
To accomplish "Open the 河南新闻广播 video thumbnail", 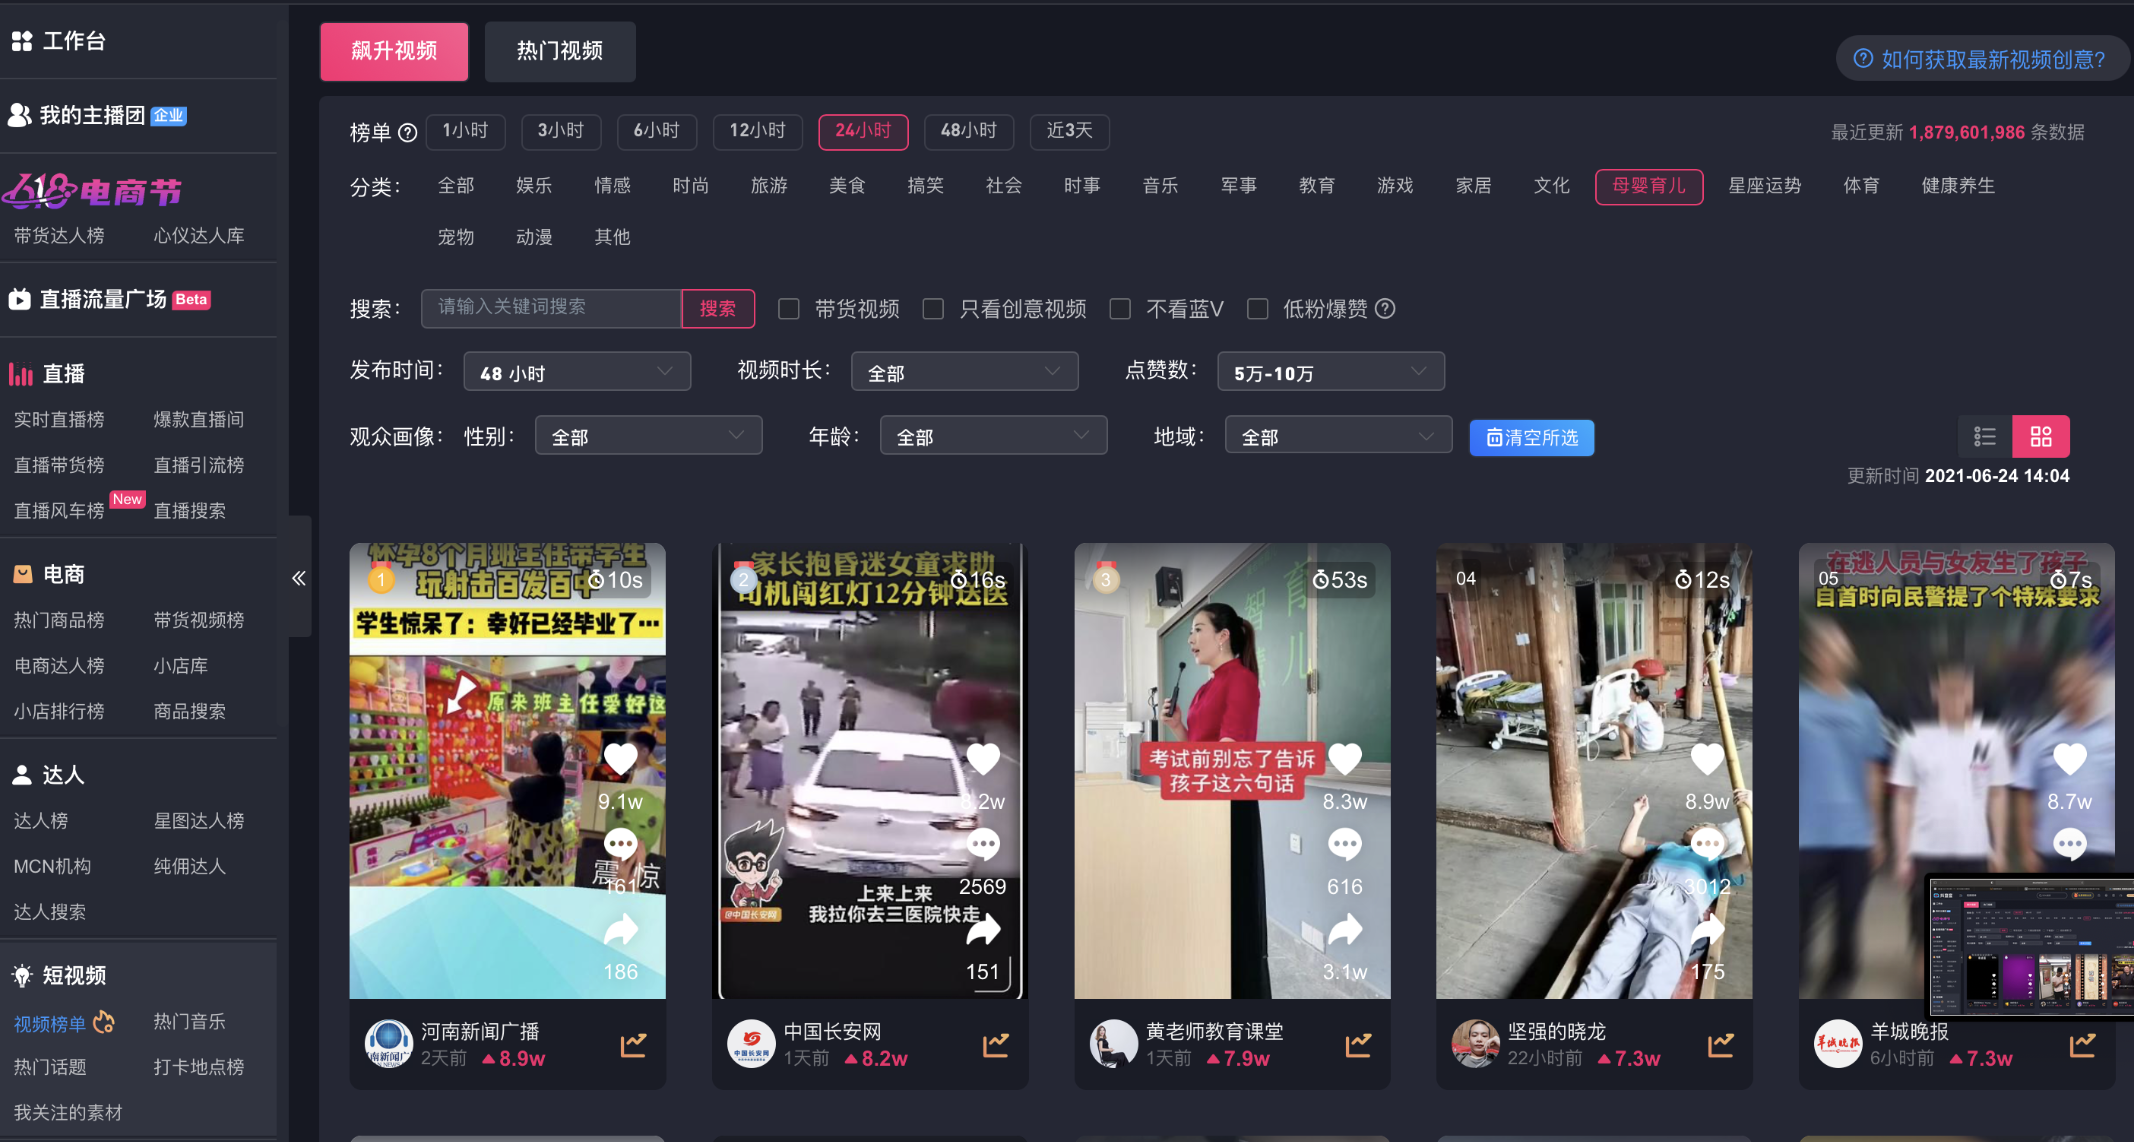I will point(508,771).
